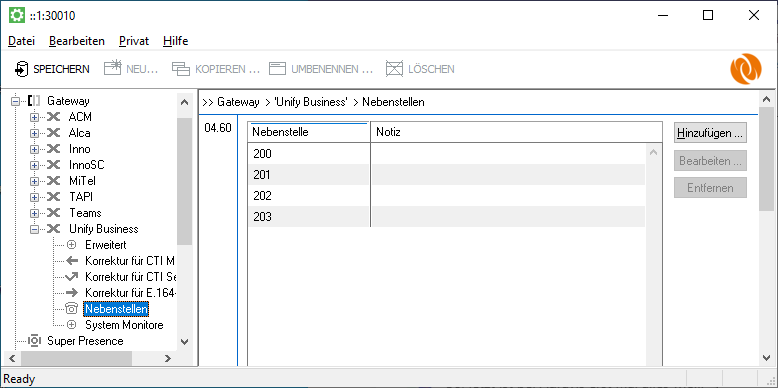
Task: Collapse the Gateway root node
Action: coord(16,101)
